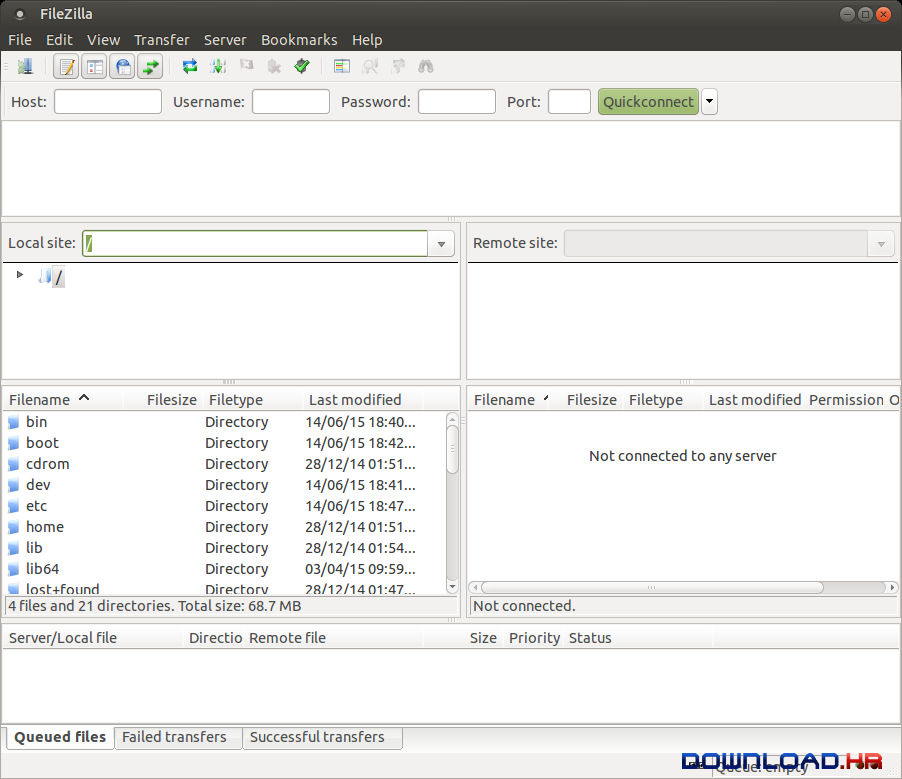Open the Help menu
Screen dimensions: 902x779
pos(367,40)
